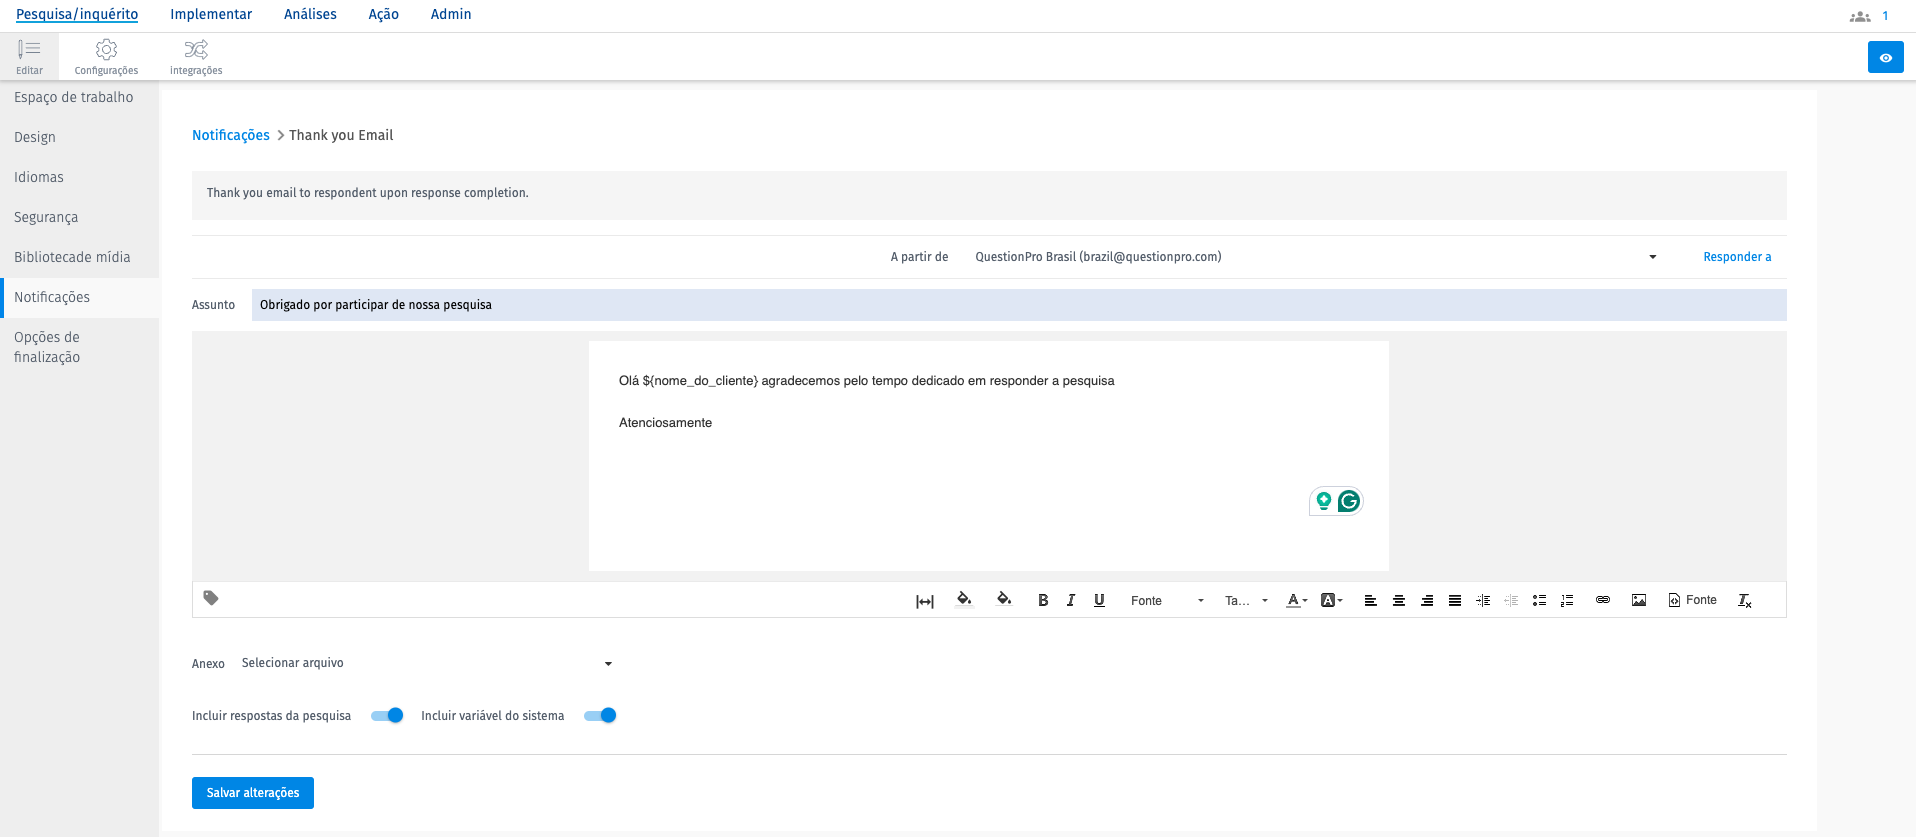Insert an image

(x=1639, y=600)
